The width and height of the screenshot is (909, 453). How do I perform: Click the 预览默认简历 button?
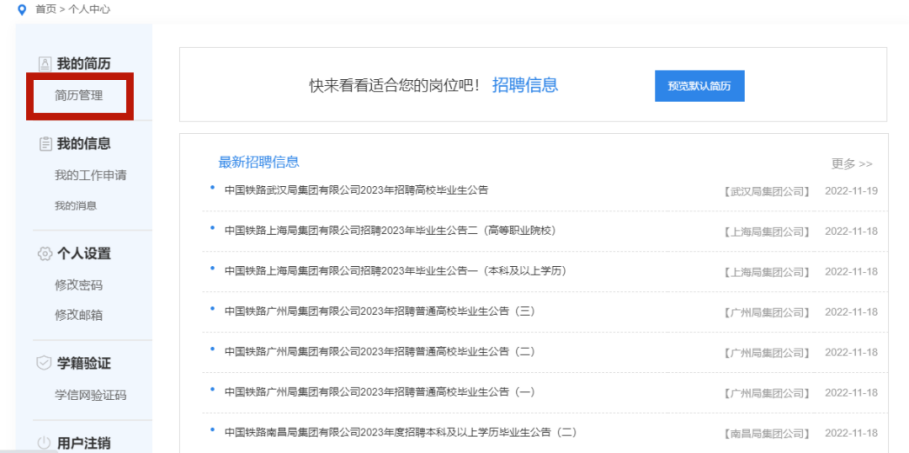(700, 86)
